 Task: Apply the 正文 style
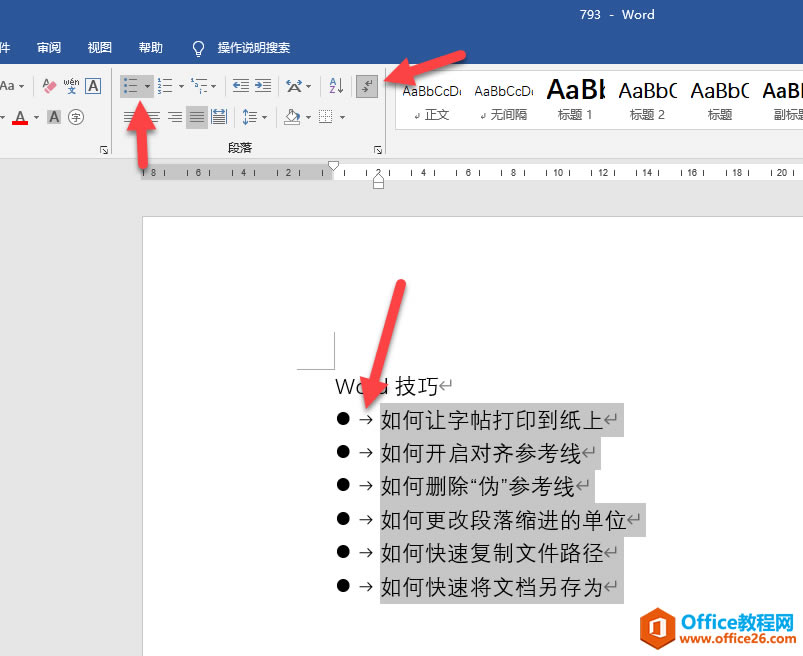(x=432, y=101)
